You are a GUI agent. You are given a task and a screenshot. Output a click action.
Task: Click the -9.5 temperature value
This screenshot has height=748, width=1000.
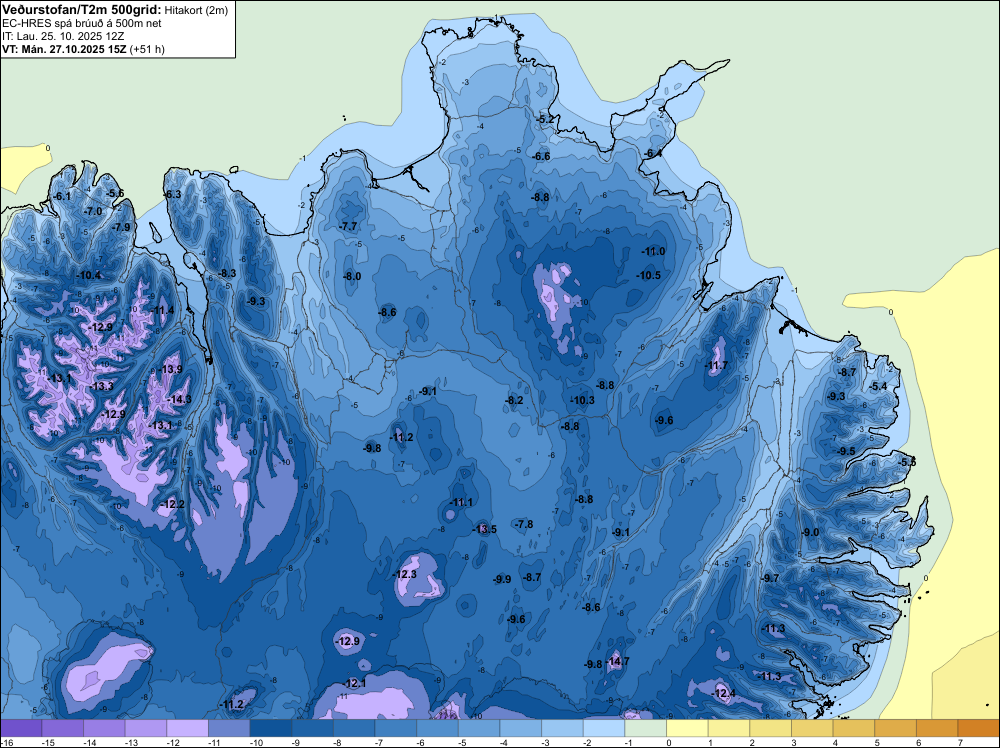(846, 451)
